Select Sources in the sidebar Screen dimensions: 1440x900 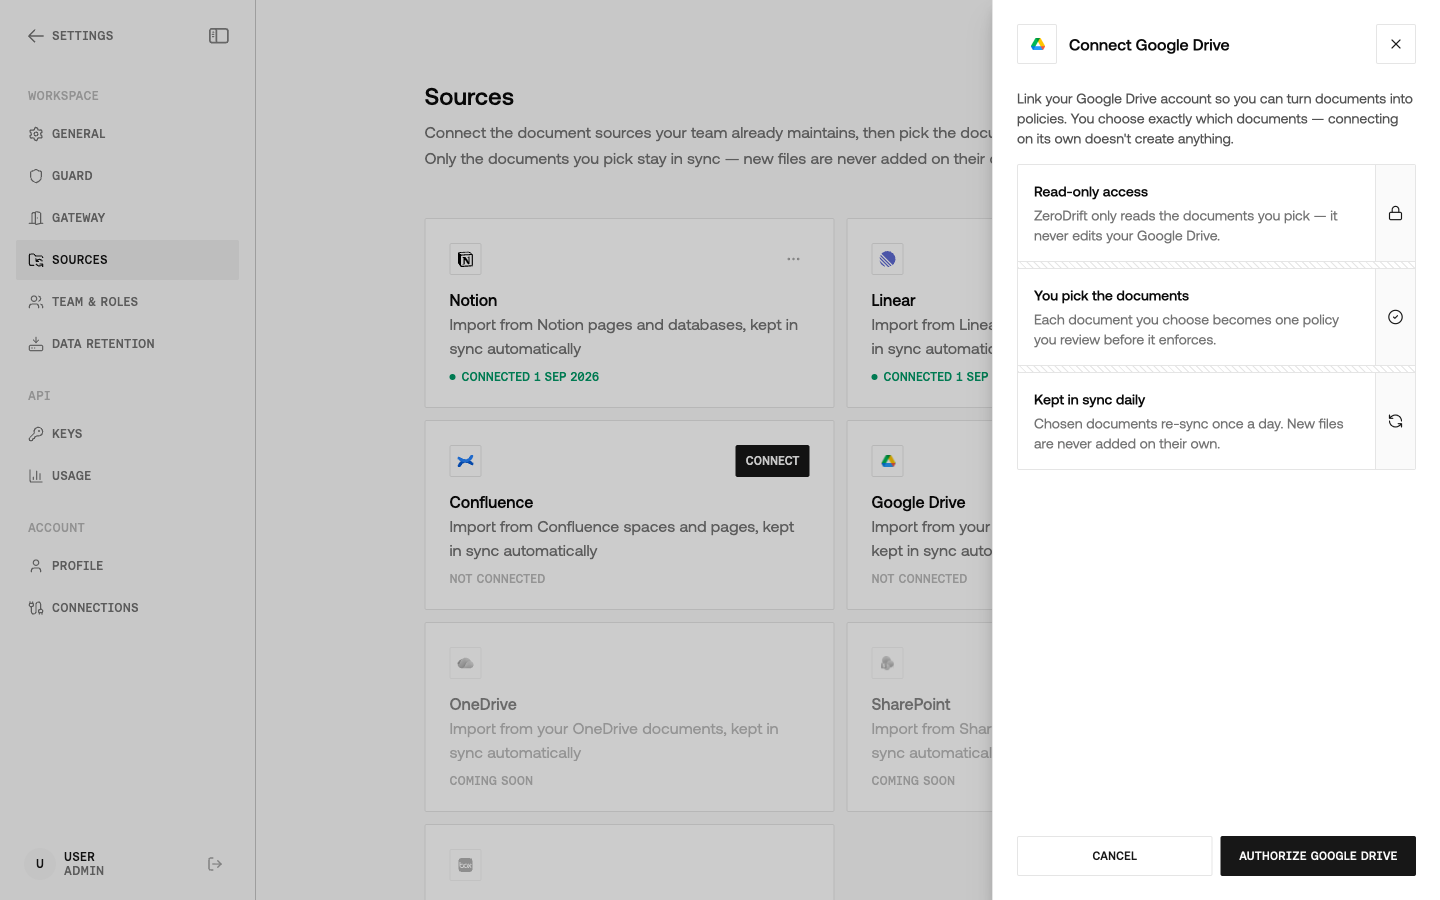[128, 260]
